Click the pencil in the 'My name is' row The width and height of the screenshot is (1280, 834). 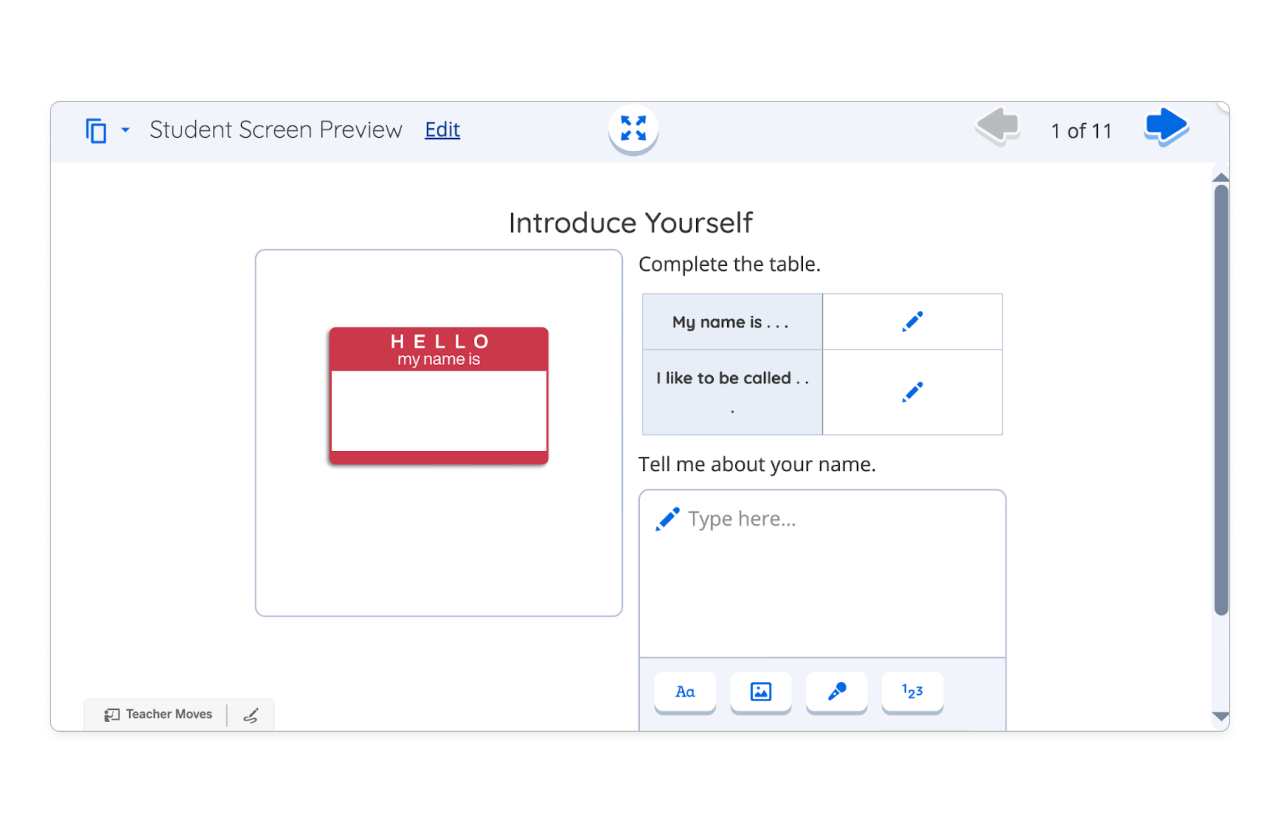[x=912, y=322]
